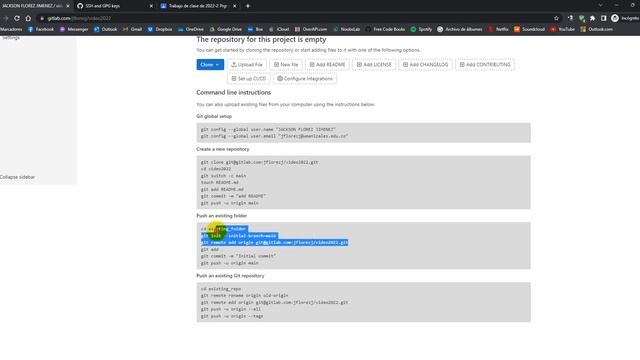Collapse the sidebar
This screenshot has height=360, width=640.
[x=18, y=177]
